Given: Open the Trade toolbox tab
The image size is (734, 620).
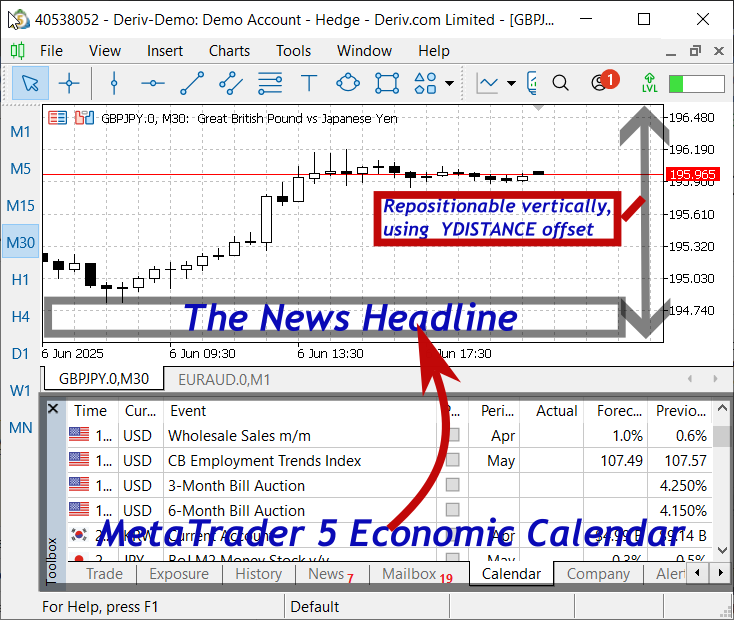Looking at the screenshot, I should pyautogui.click(x=104, y=574).
